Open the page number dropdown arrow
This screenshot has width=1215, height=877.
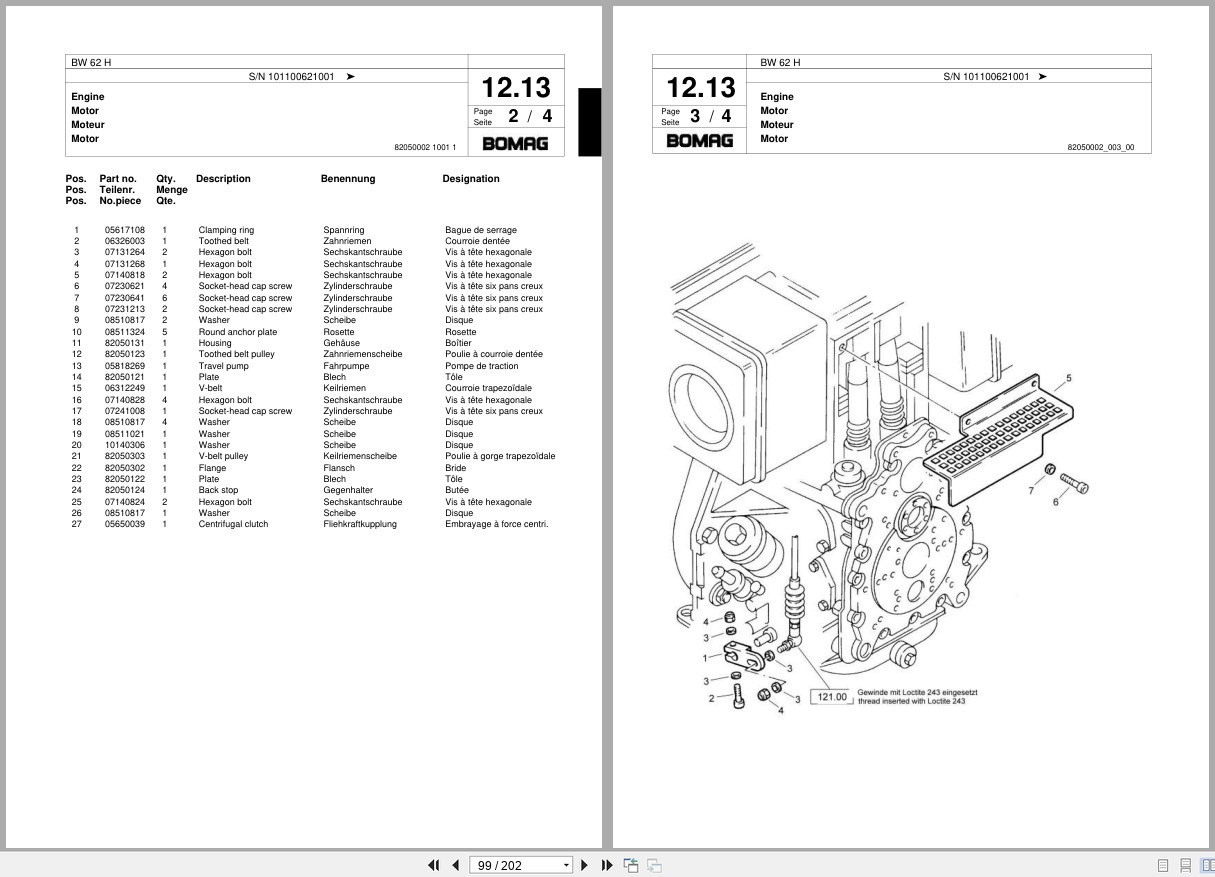pyautogui.click(x=566, y=865)
